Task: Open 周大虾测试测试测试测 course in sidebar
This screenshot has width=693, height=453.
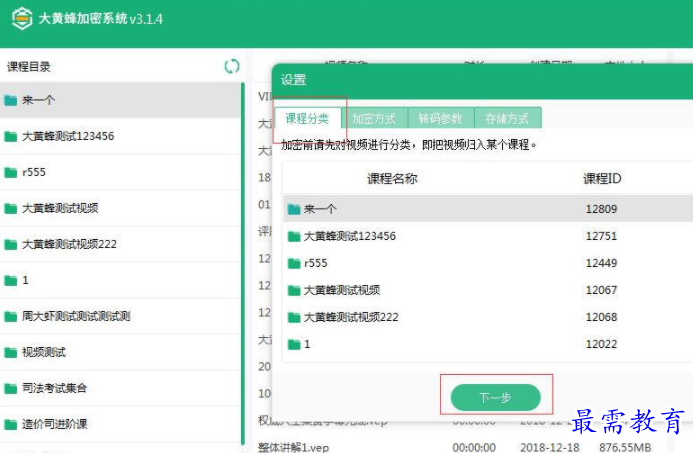Action: (x=76, y=316)
